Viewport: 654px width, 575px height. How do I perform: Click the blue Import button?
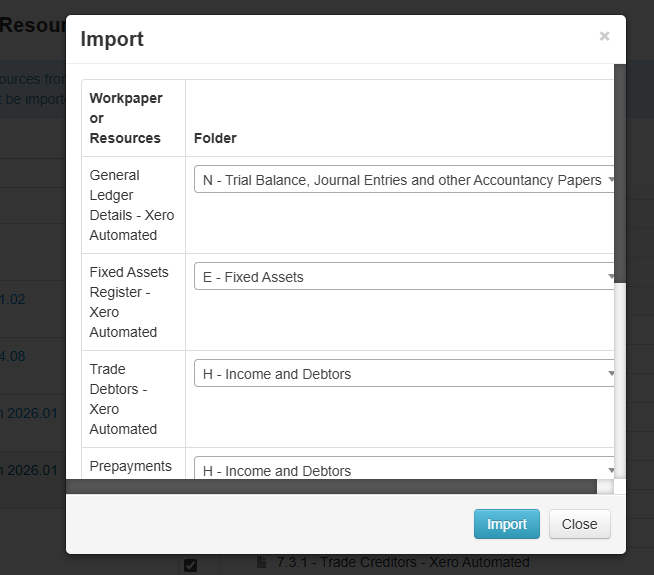click(x=506, y=524)
